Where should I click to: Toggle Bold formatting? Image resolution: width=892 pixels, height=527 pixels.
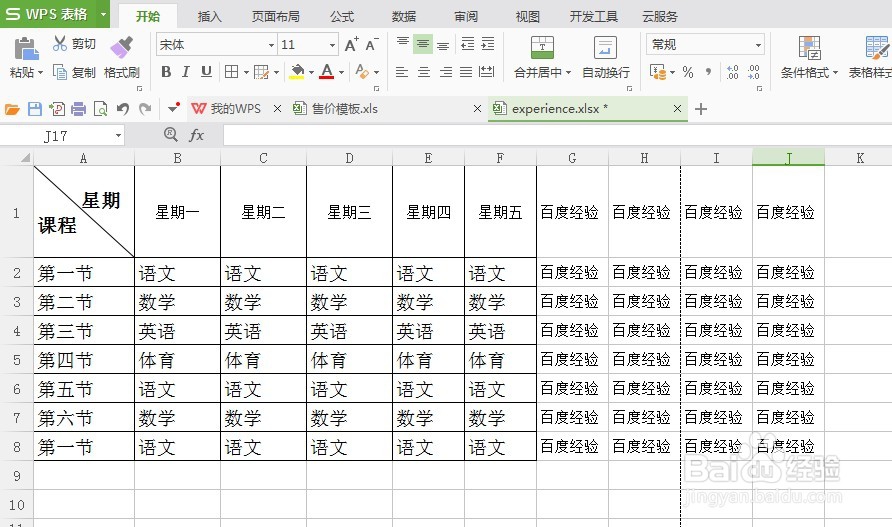click(166, 72)
